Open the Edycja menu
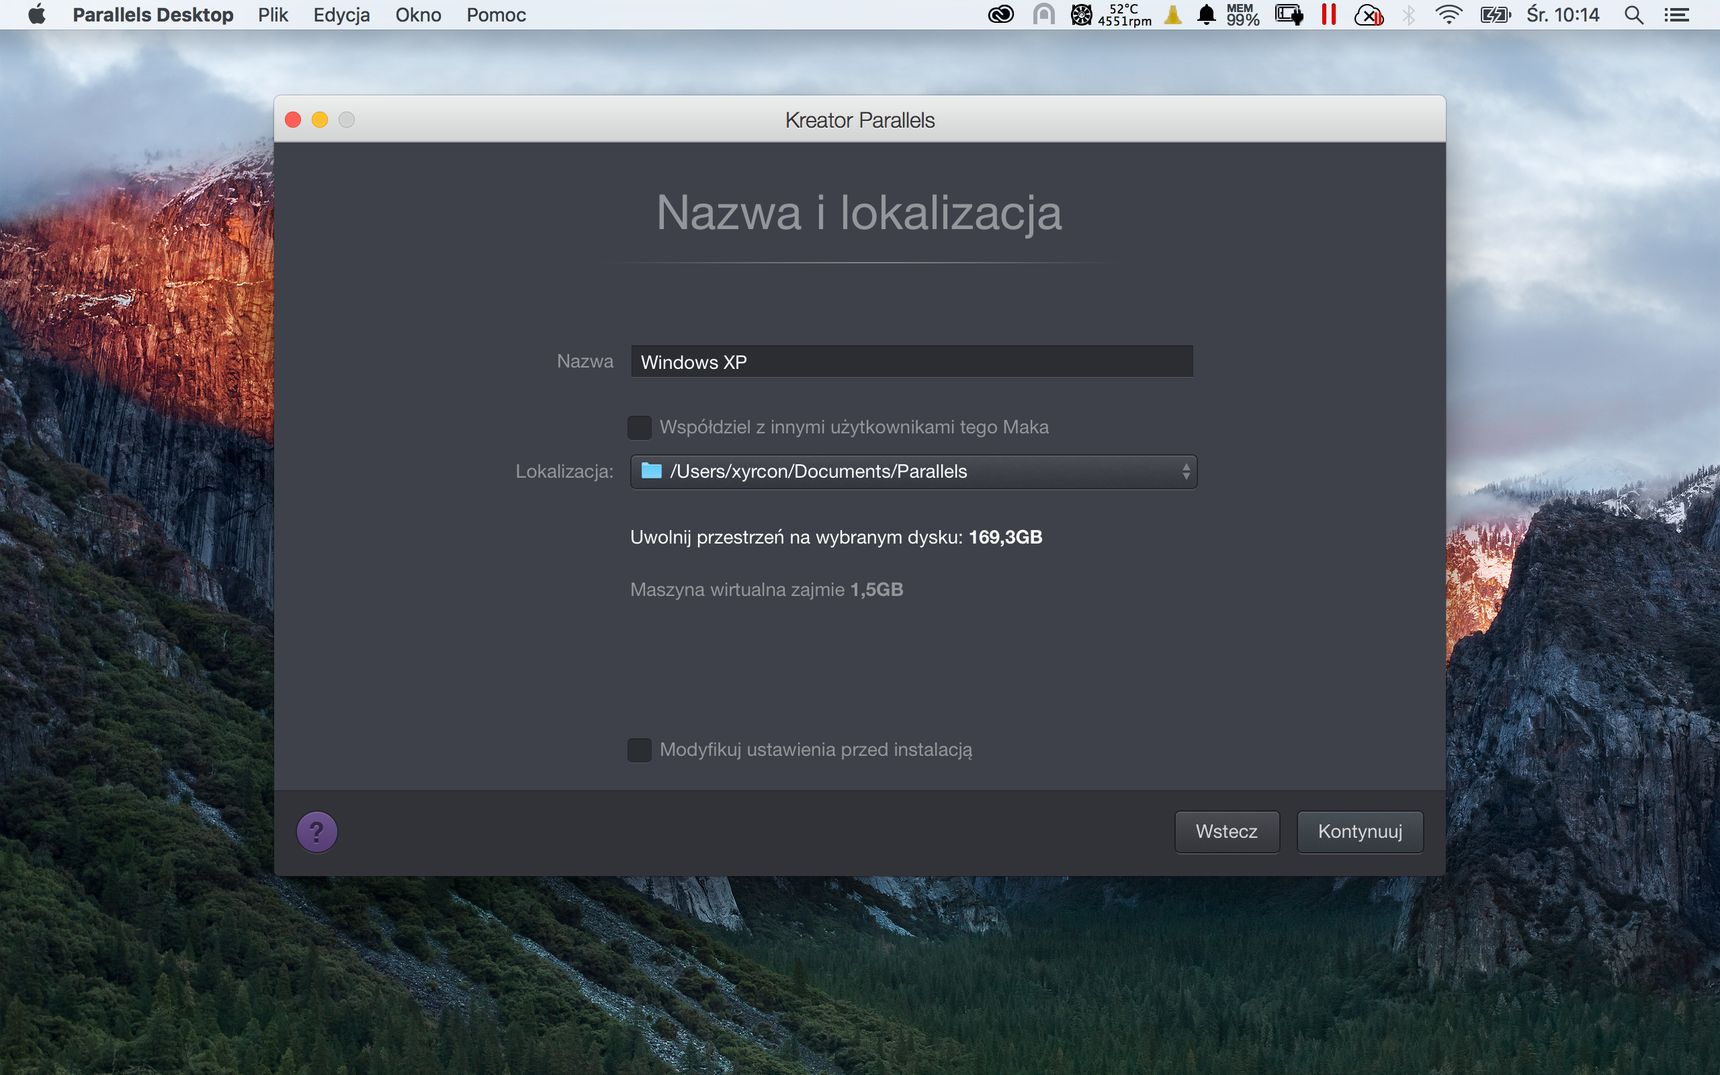Image resolution: width=1720 pixels, height=1075 pixels. tap(341, 15)
